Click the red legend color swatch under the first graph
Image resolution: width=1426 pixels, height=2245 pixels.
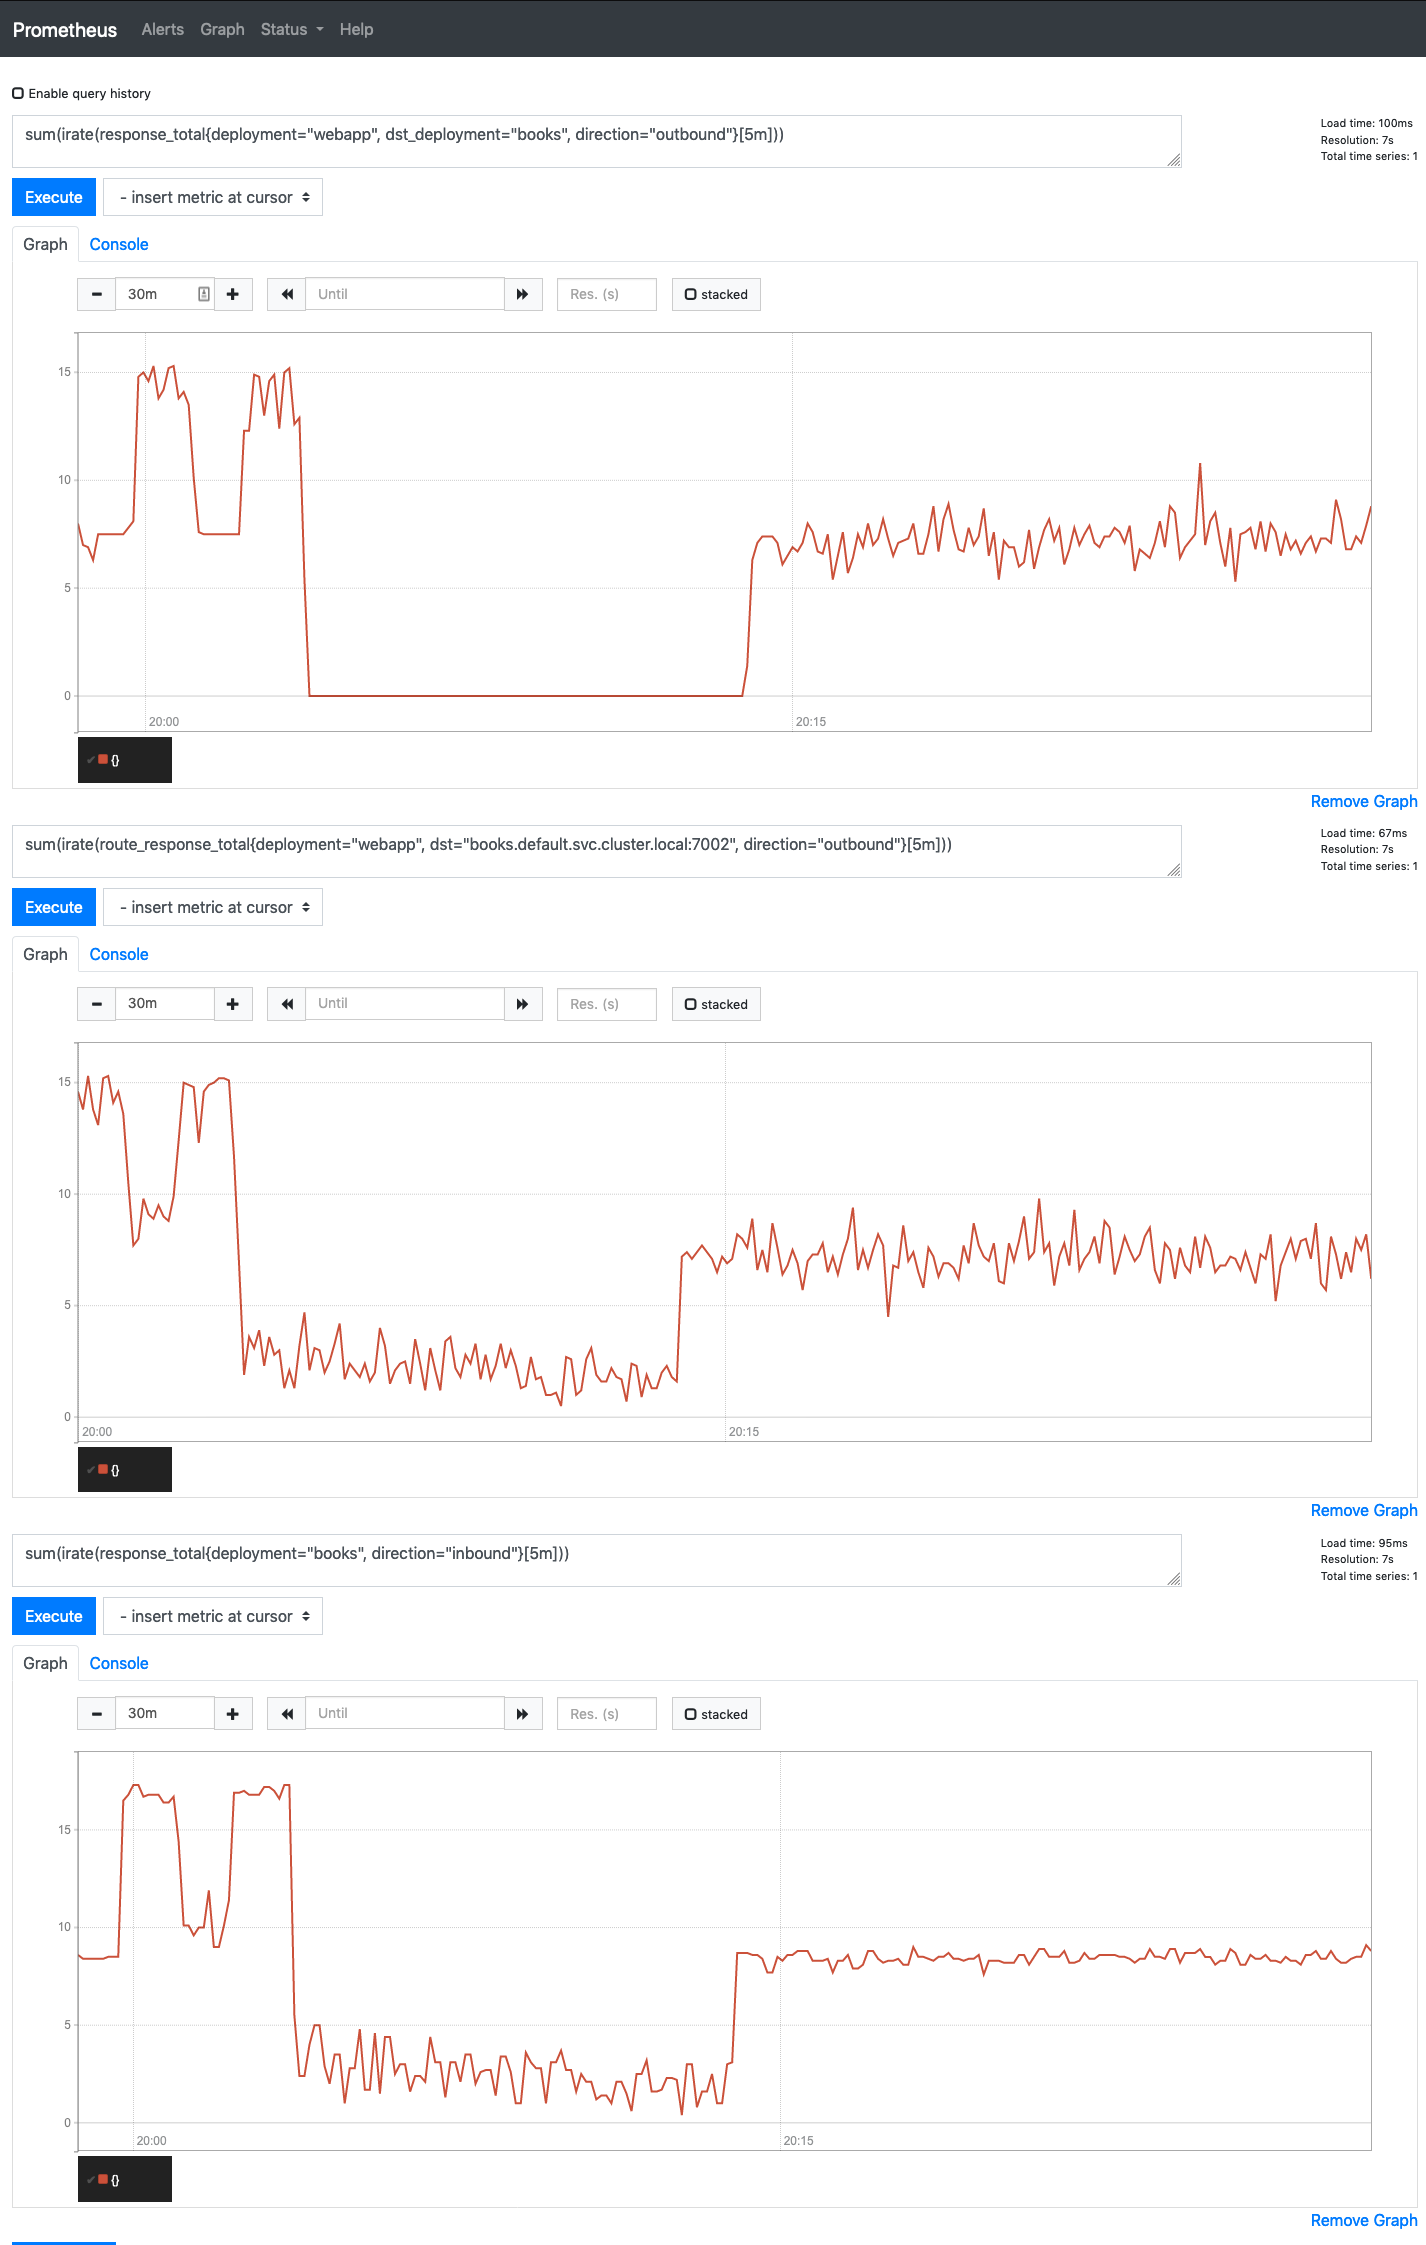pyautogui.click(x=104, y=758)
